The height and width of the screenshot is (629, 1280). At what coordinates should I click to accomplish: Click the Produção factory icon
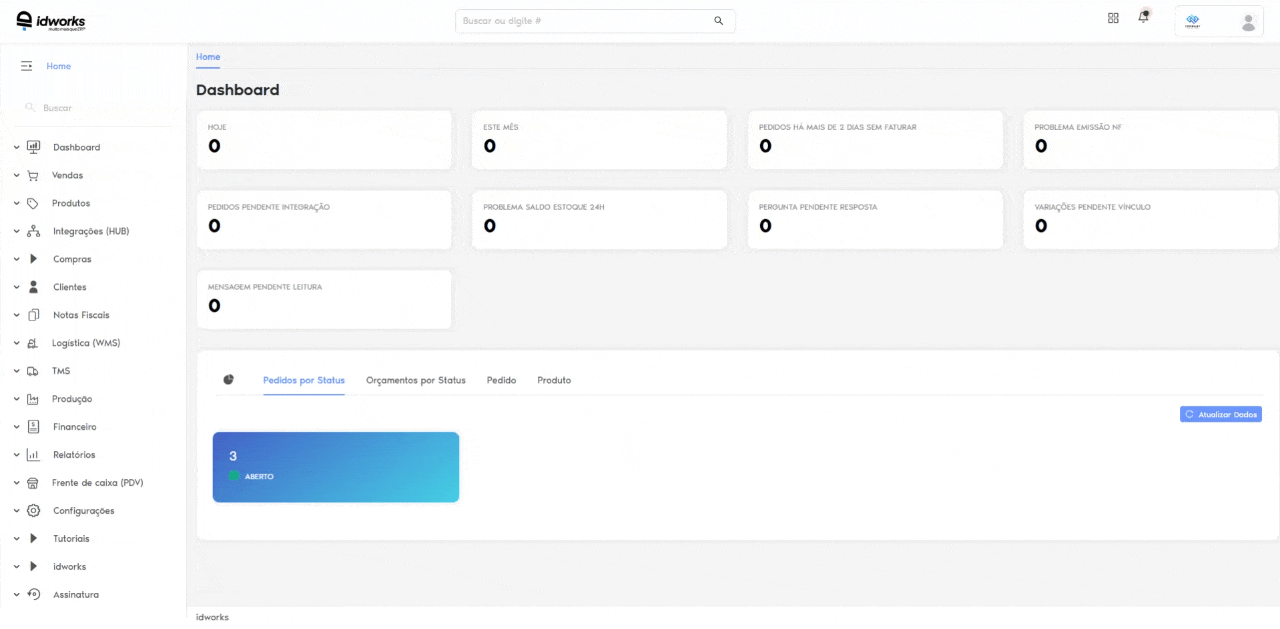click(33, 399)
